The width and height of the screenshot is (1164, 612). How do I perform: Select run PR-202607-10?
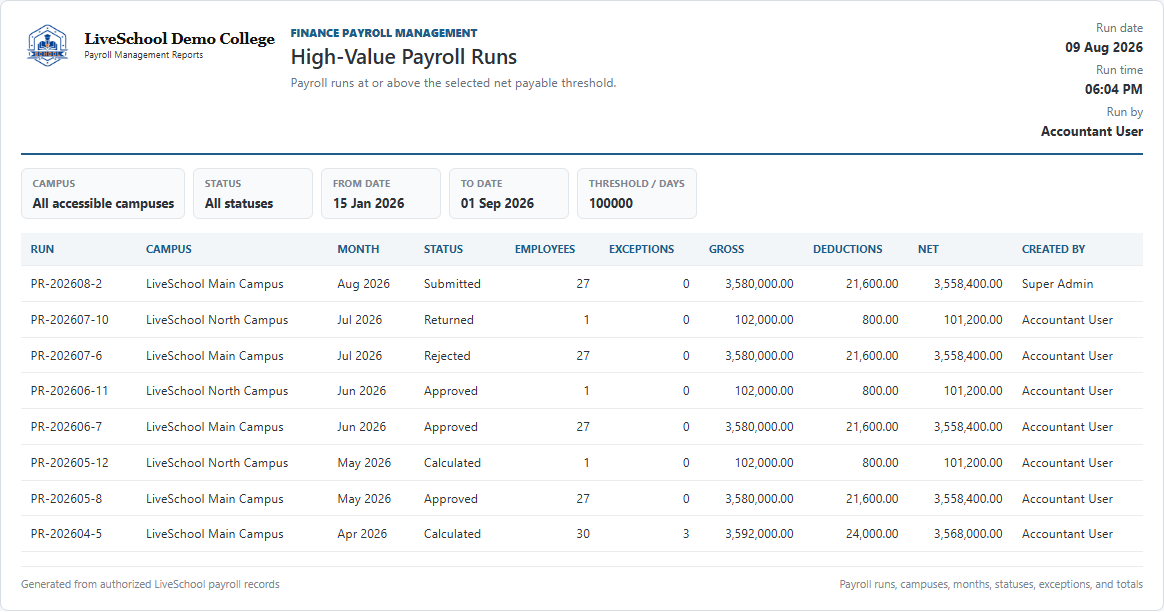click(x=69, y=320)
